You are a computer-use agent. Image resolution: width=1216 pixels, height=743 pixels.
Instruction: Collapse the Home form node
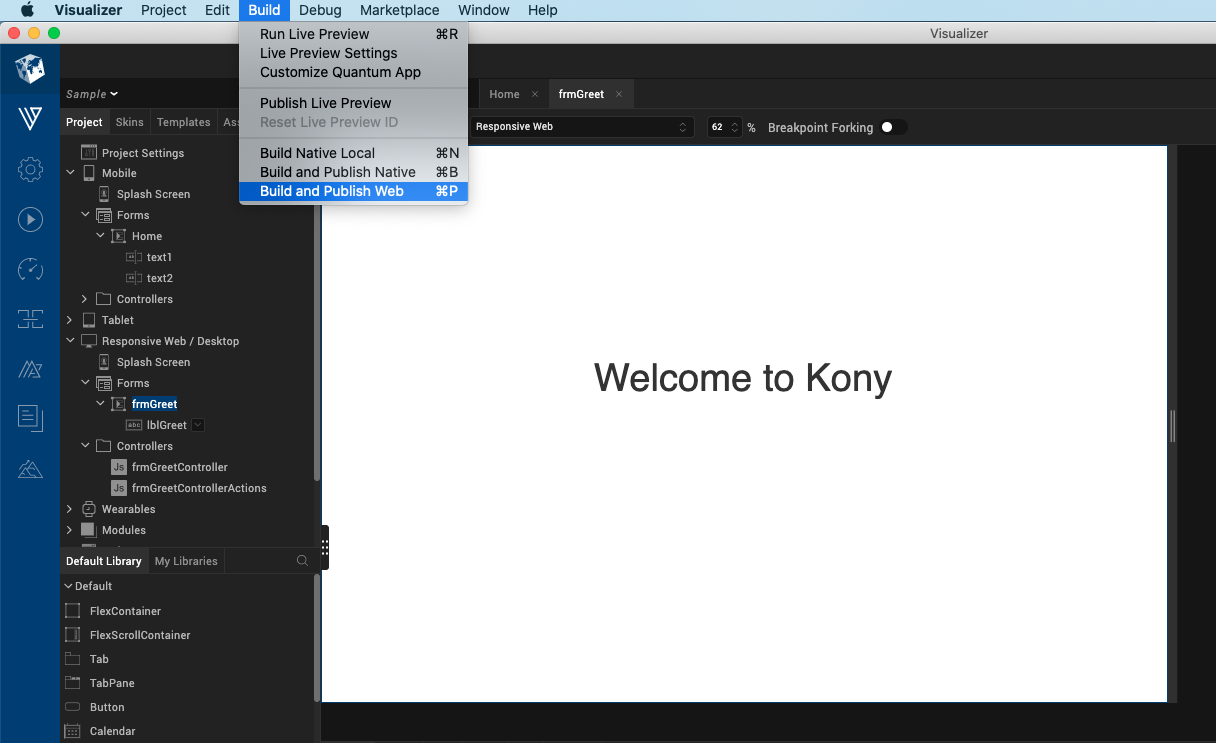[x=100, y=236]
